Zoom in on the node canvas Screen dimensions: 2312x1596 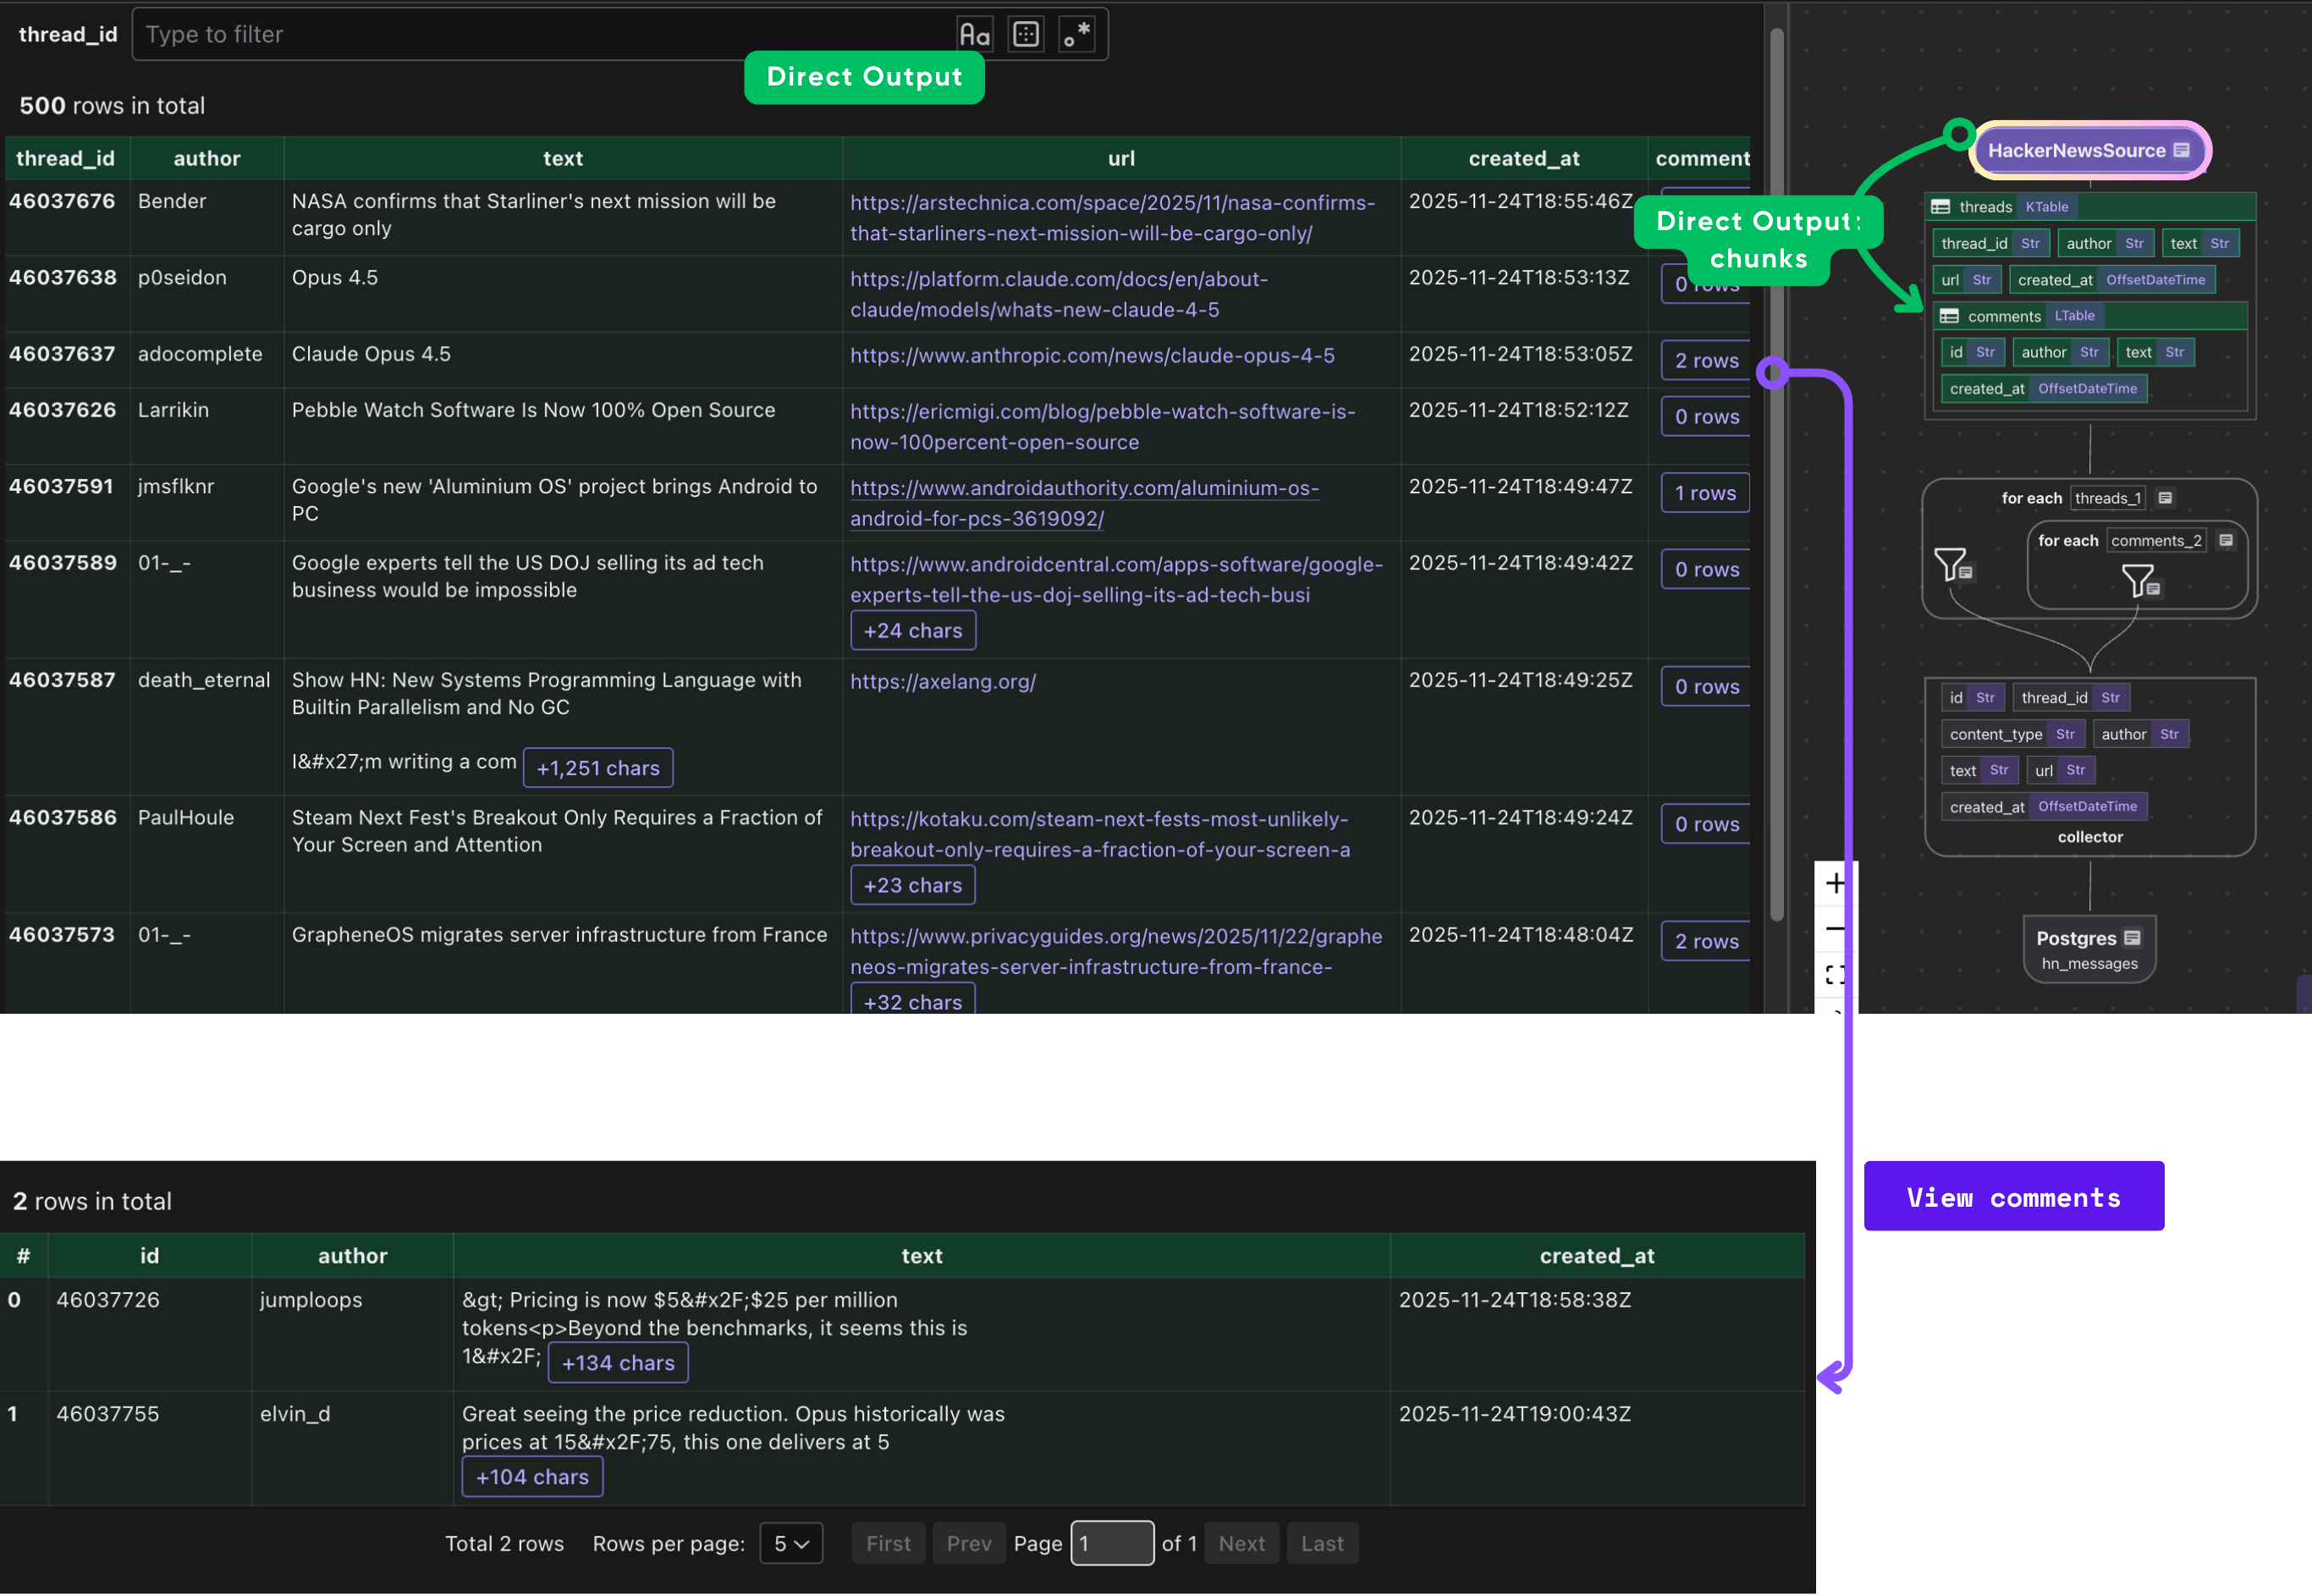click(1836, 883)
